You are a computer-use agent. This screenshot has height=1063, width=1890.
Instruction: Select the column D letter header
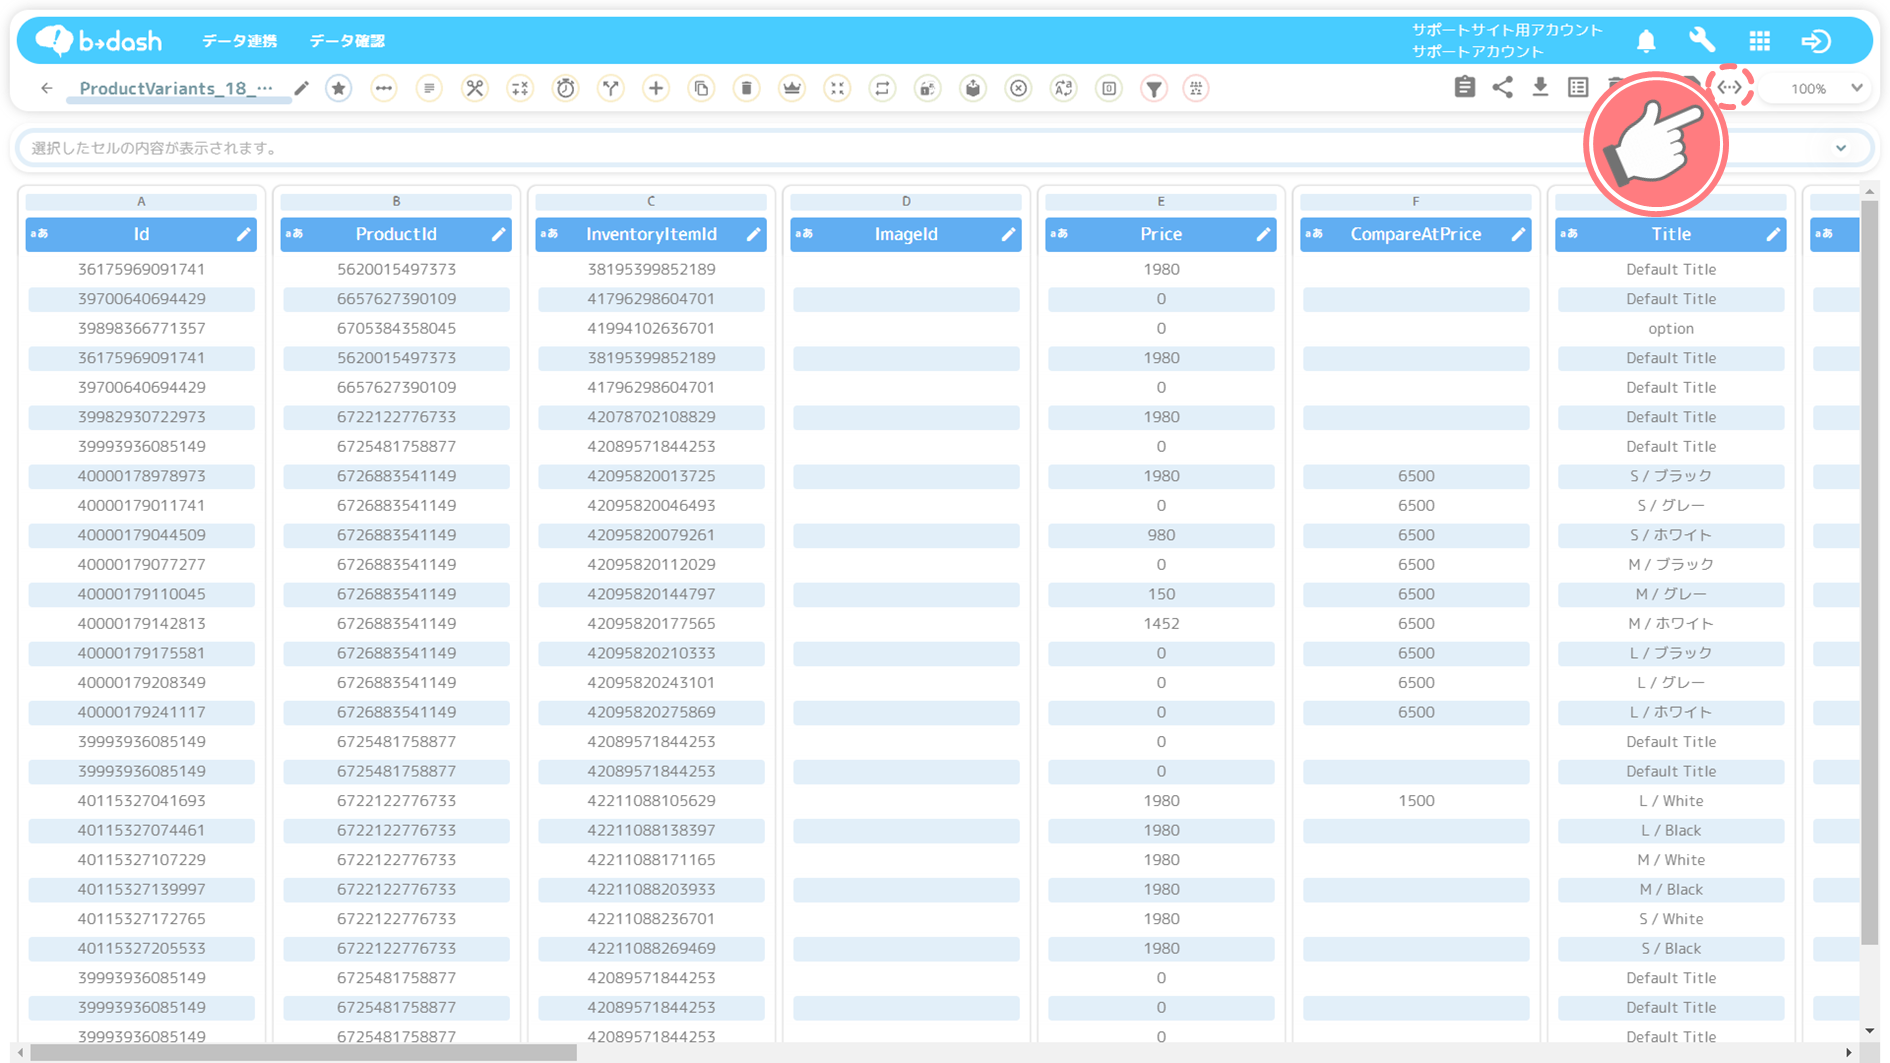[906, 201]
